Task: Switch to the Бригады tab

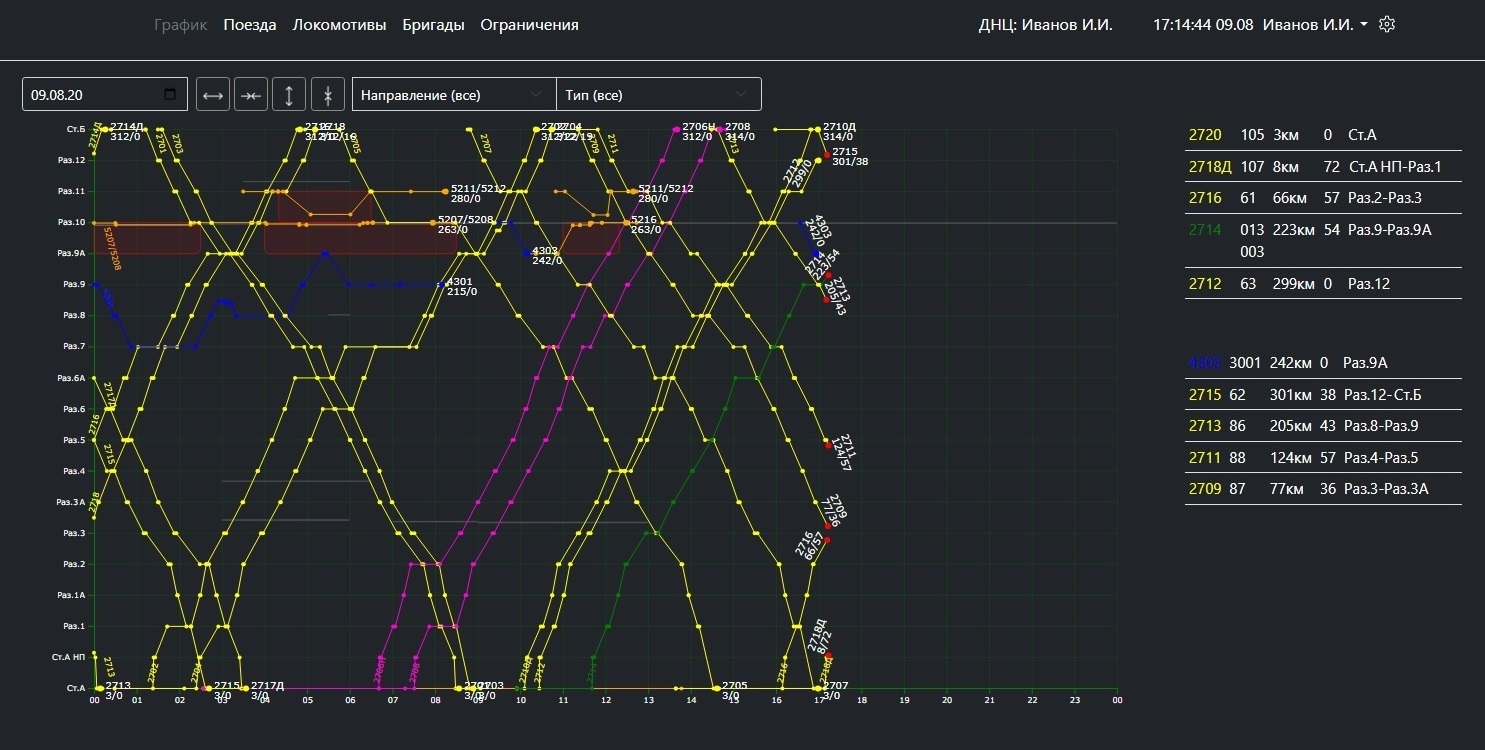Action: tap(433, 24)
